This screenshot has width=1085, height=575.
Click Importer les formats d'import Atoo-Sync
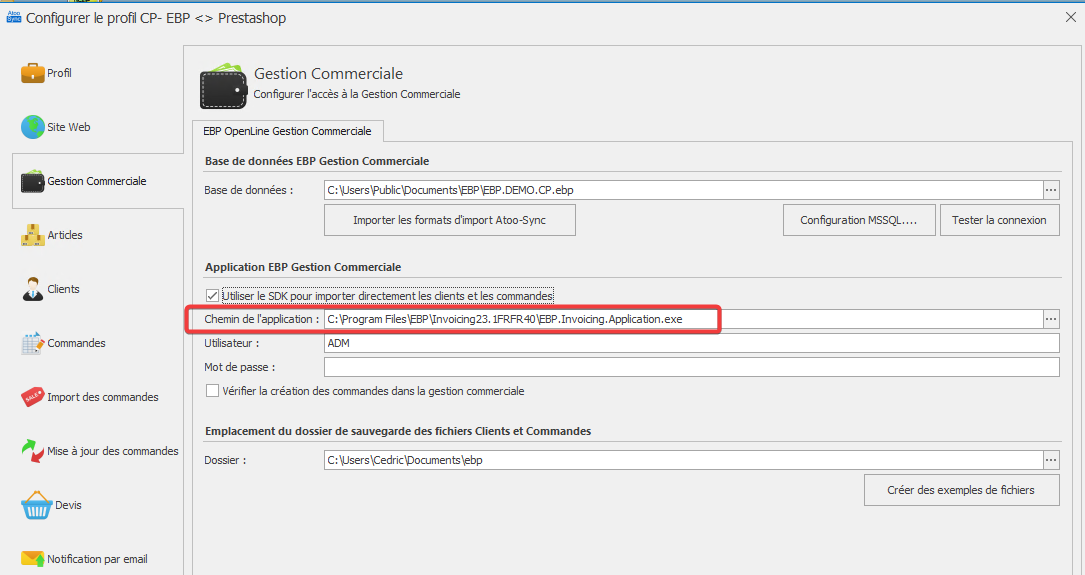click(450, 220)
